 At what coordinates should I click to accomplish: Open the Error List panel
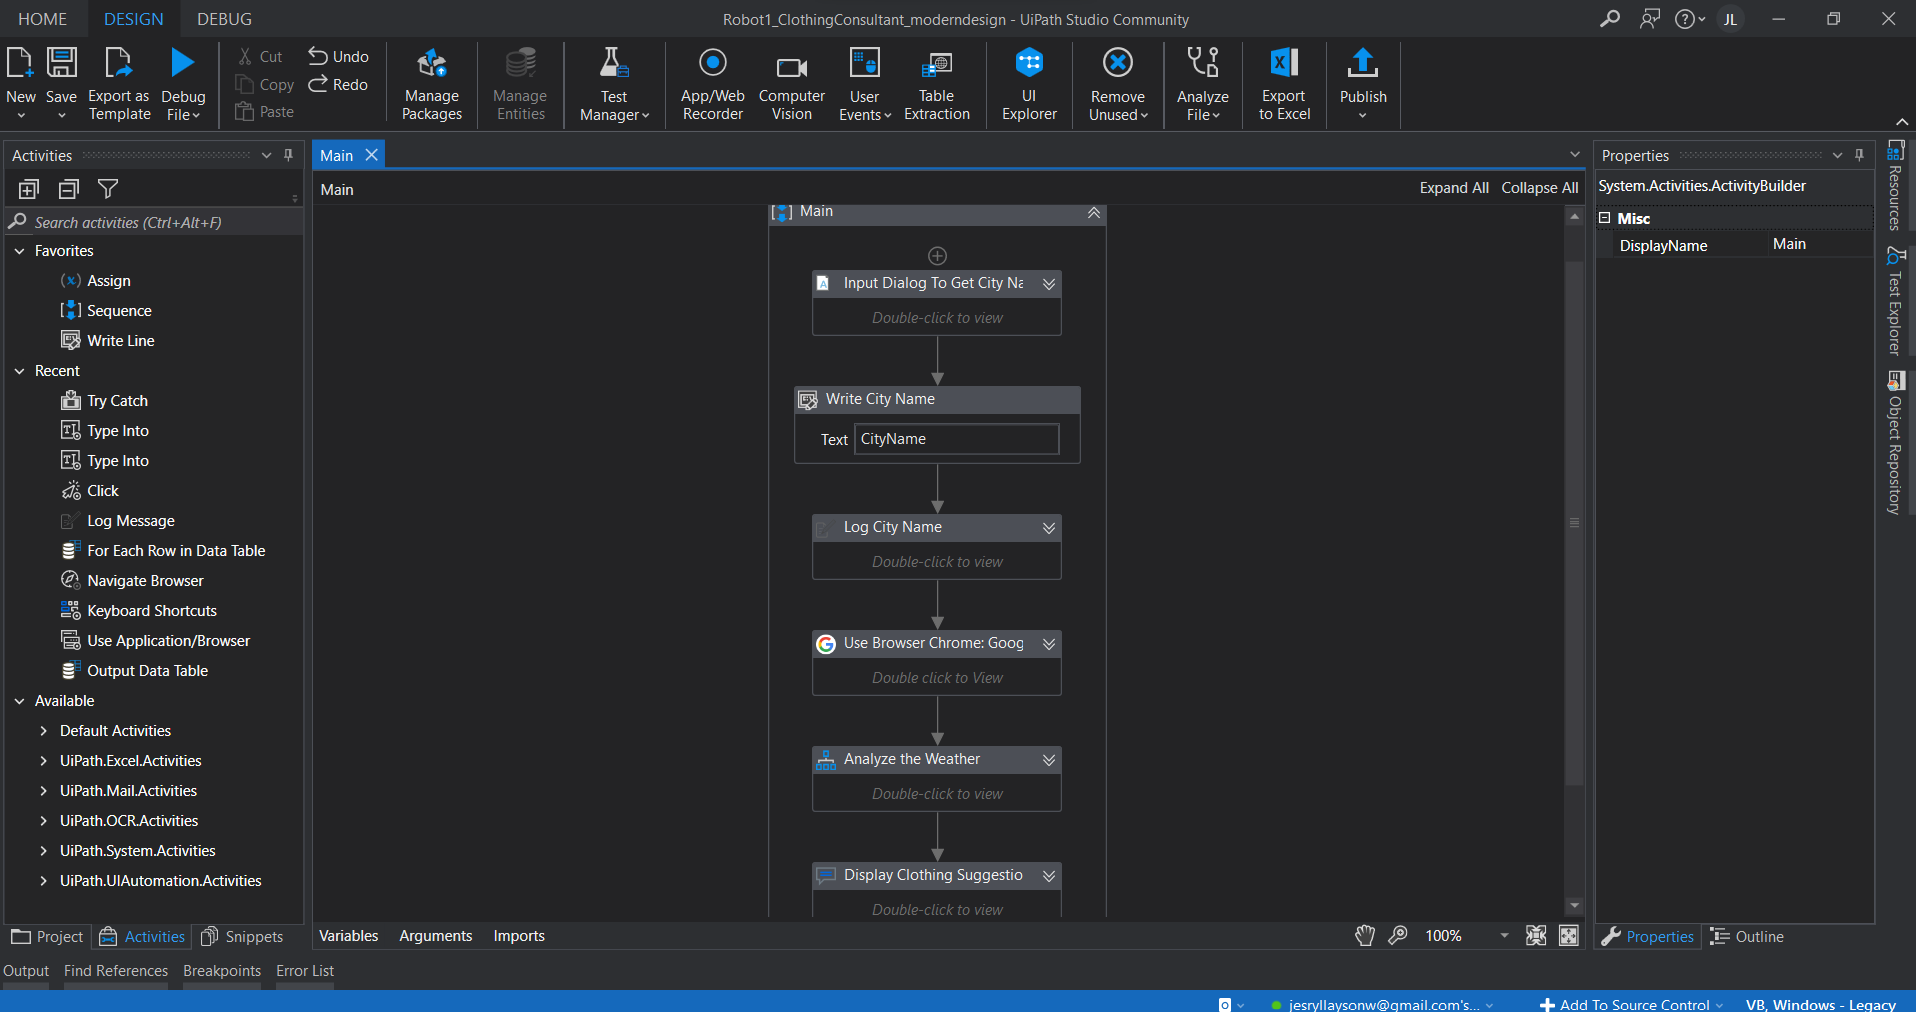pos(305,971)
